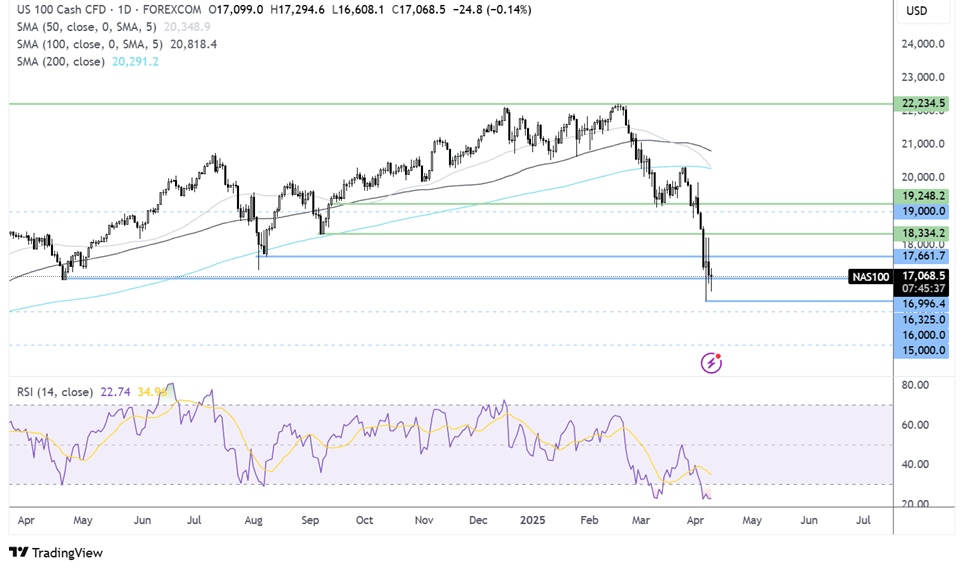Click the Jul label at the far right of the time axis
This screenshot has height=570, width=965.
coord(863,520)
